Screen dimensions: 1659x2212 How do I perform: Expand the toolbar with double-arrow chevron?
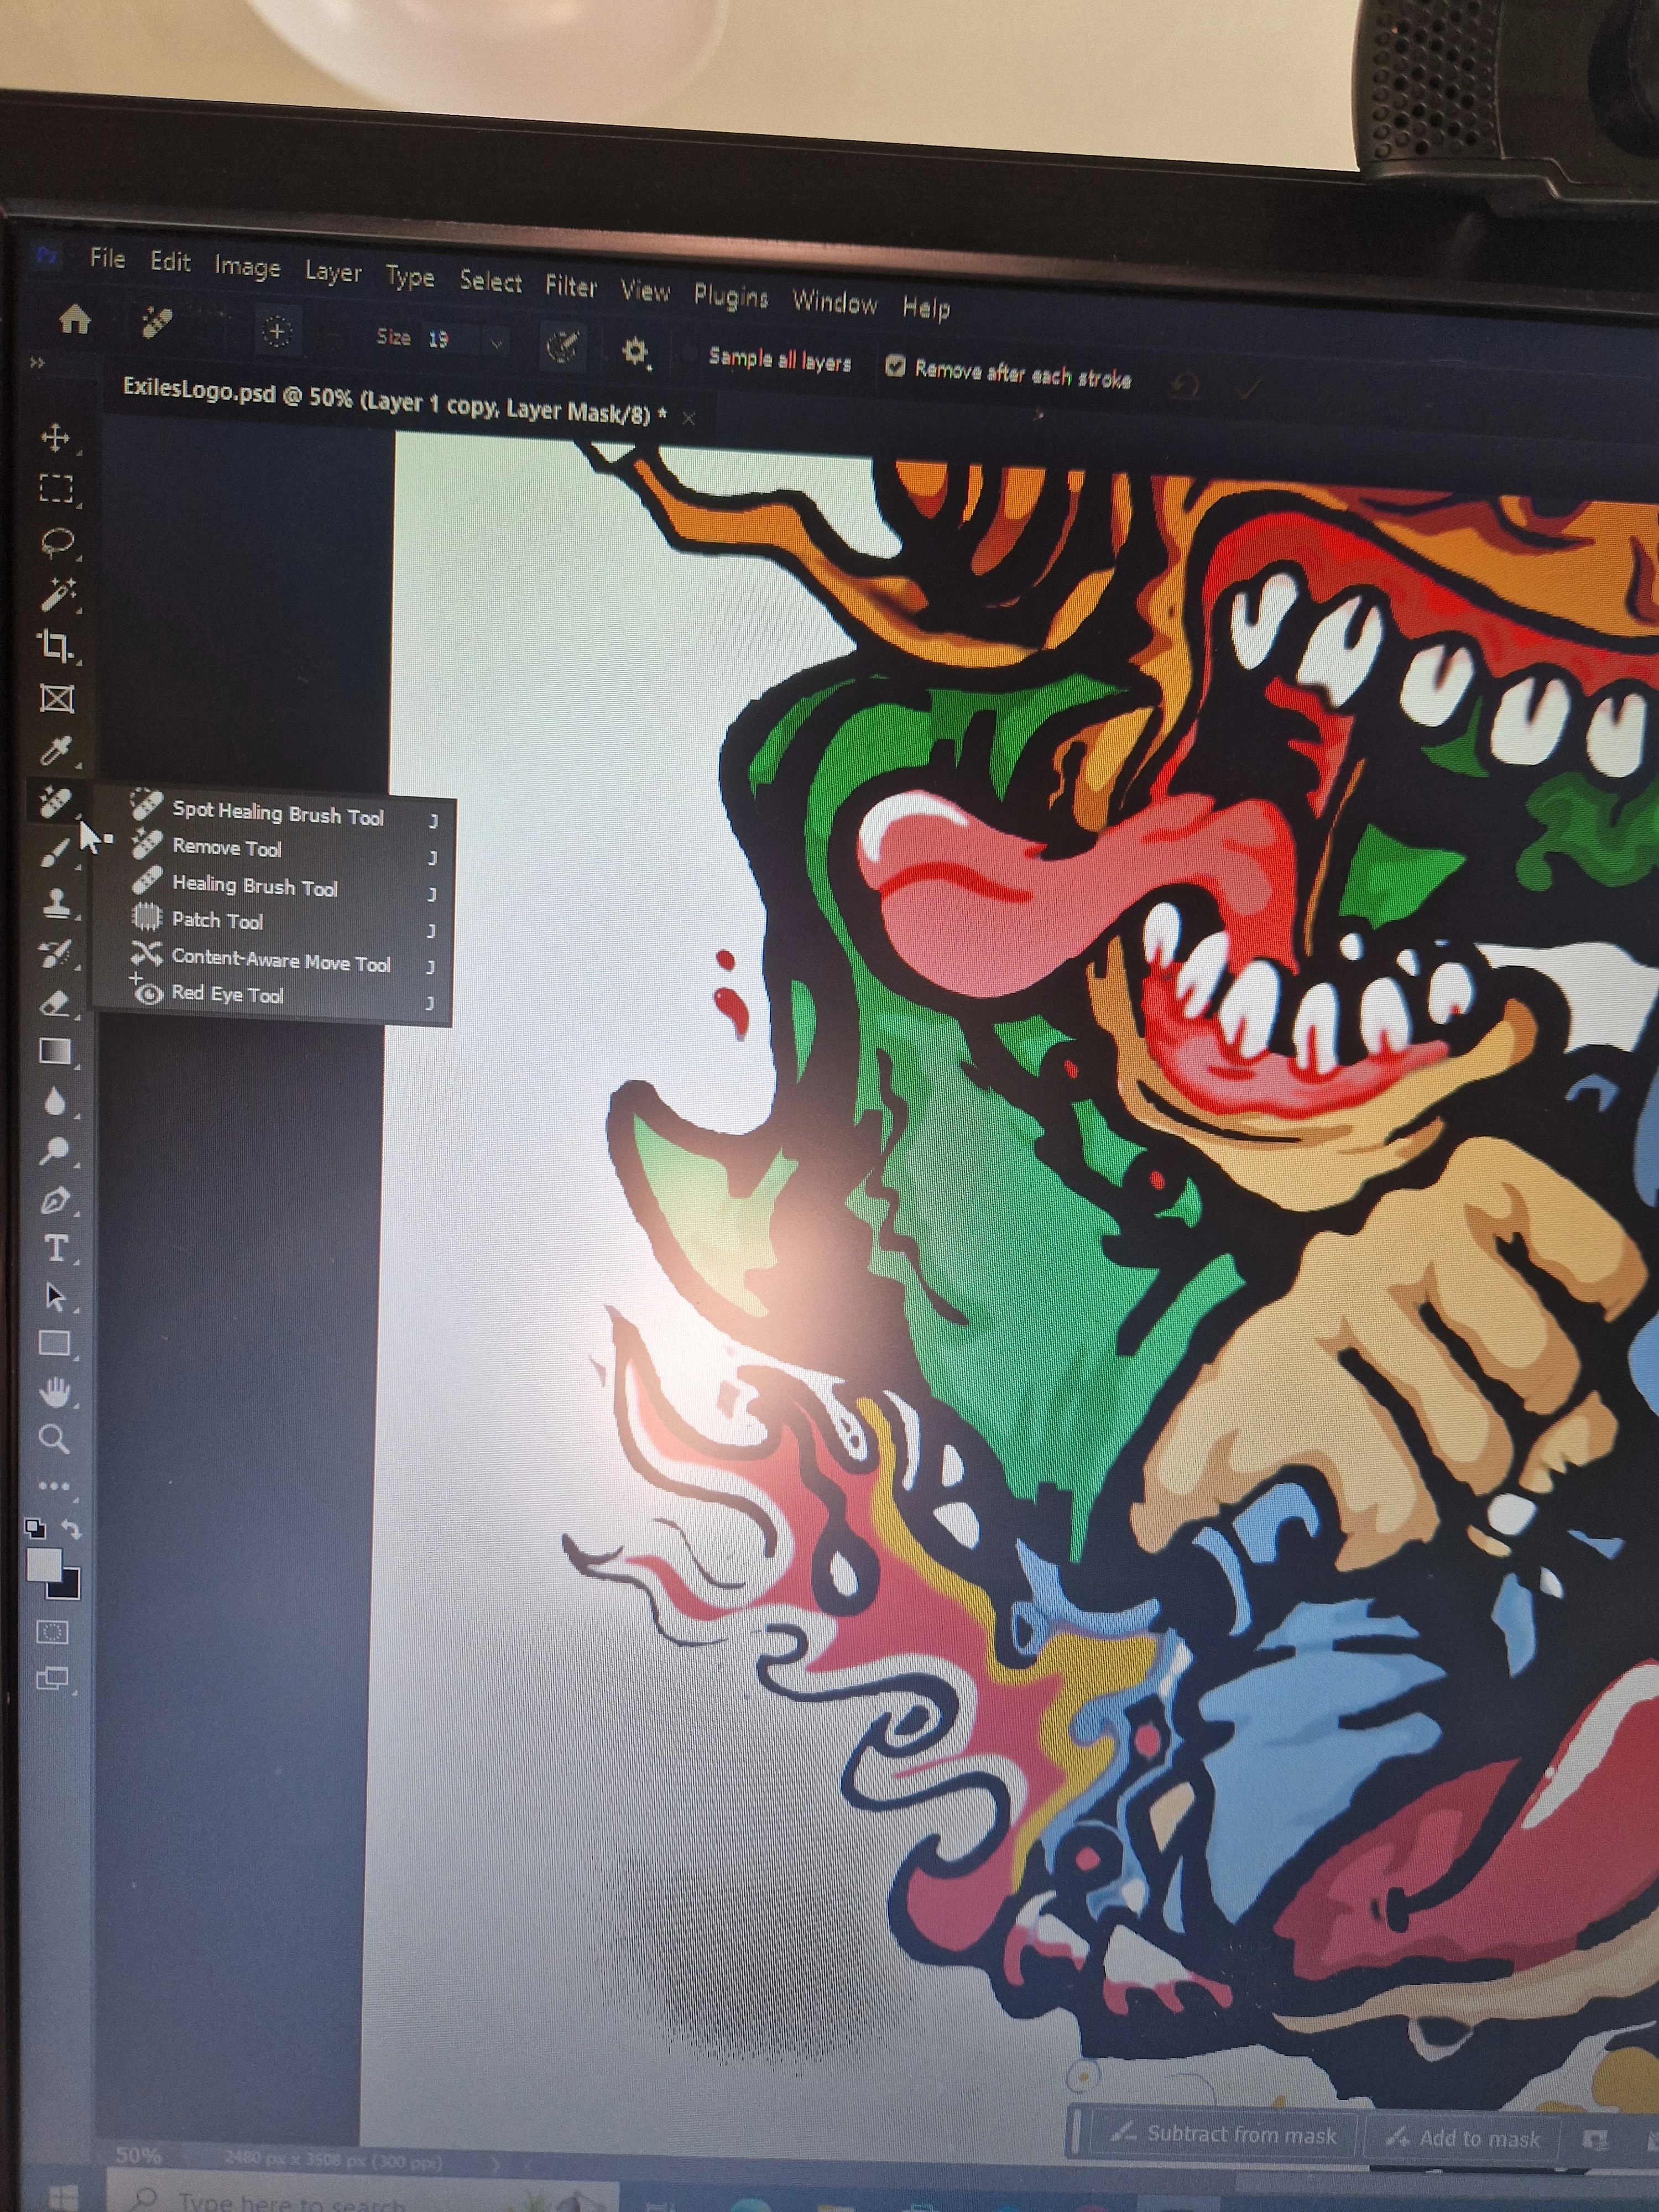[x=38, y=363]
